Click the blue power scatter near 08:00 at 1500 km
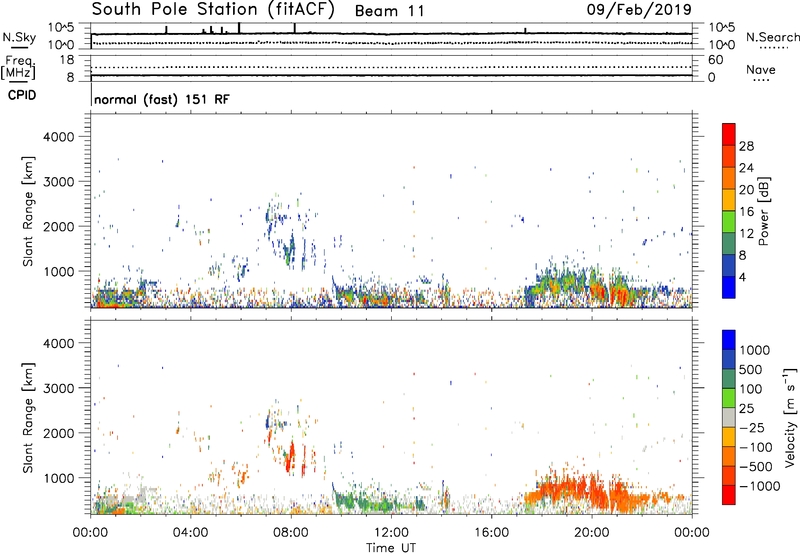This screenshot has width=800, height=554. 291,249
